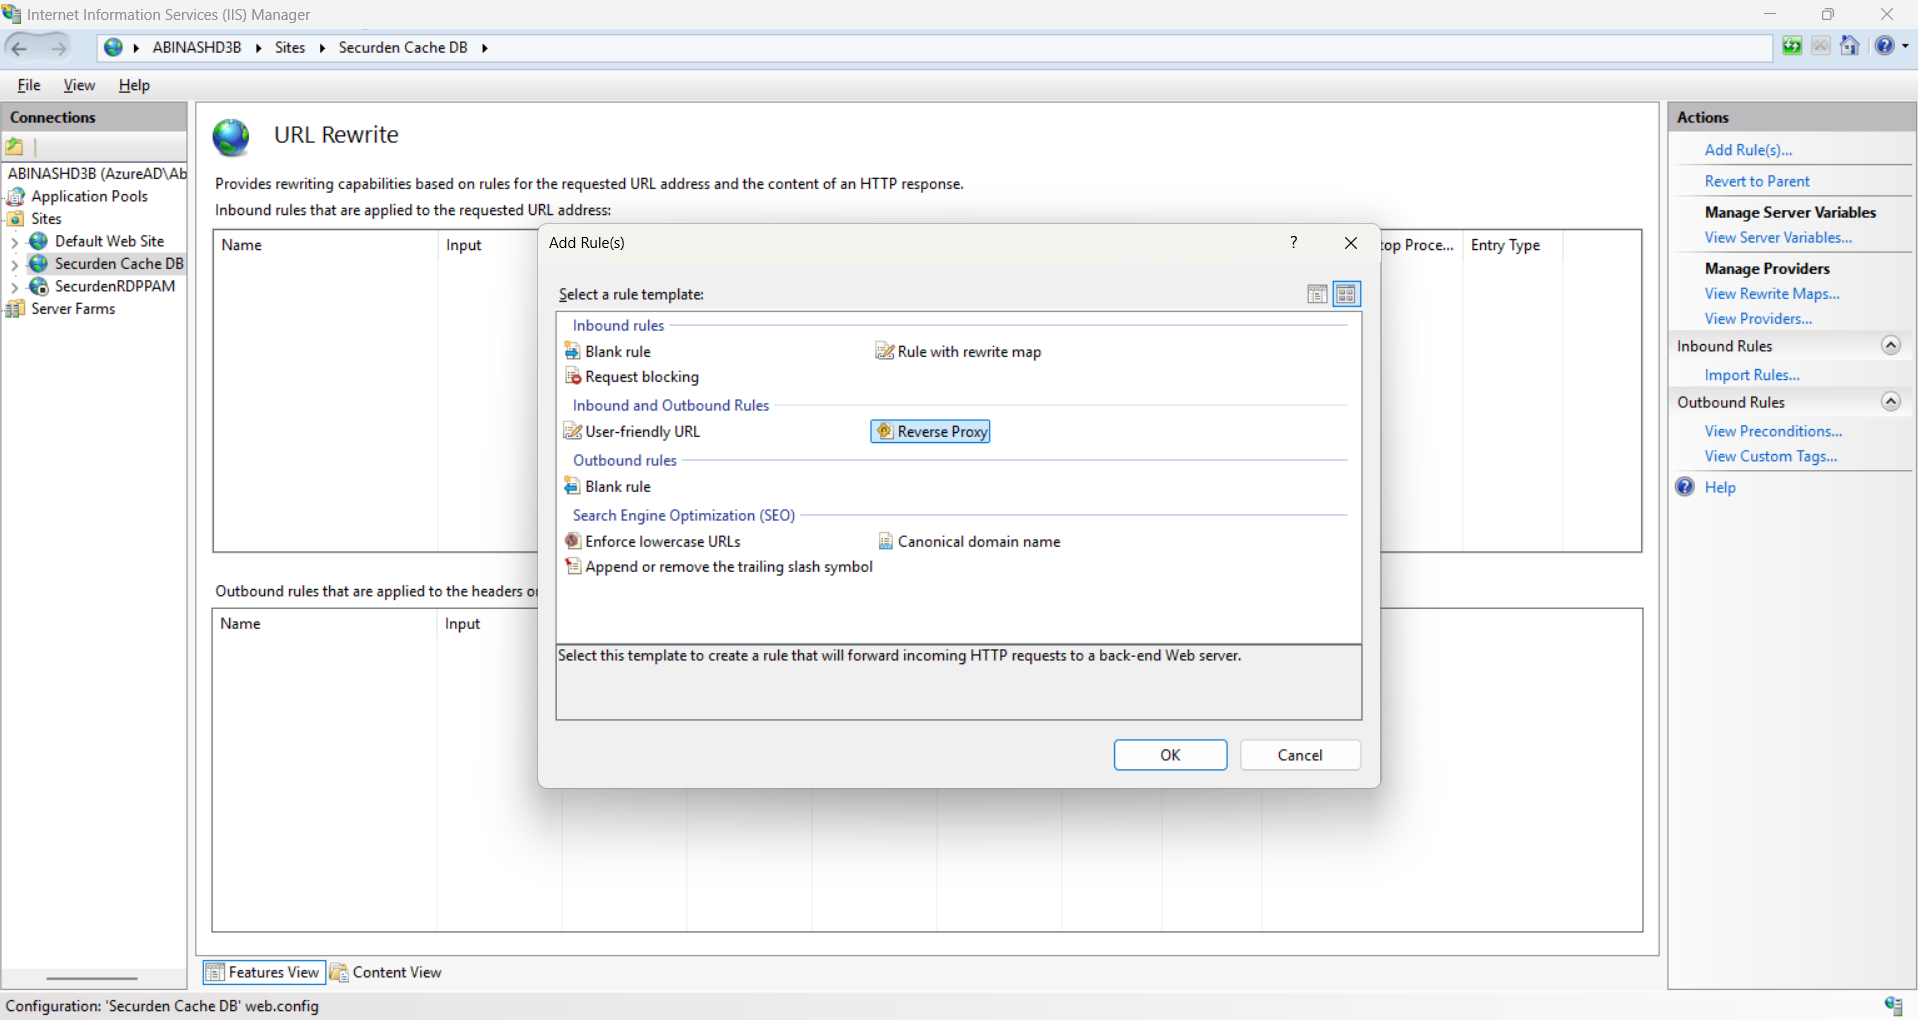Image resolution: width=1918 pixels, height=1020 pixels.
Task: Switch template list to icons view
Action: click(1346, 294)
